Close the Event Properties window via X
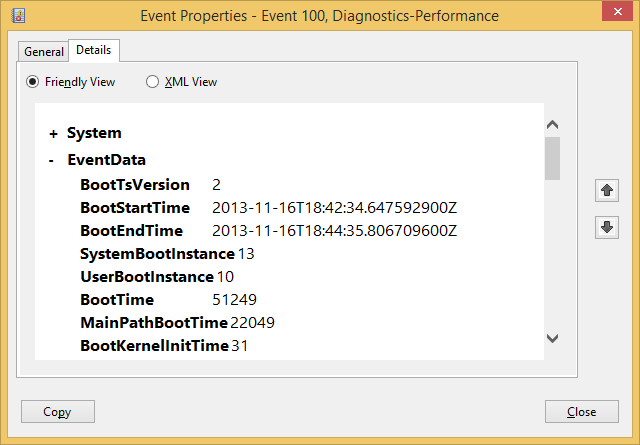This screenshot has height=445, width=640. 612,15
